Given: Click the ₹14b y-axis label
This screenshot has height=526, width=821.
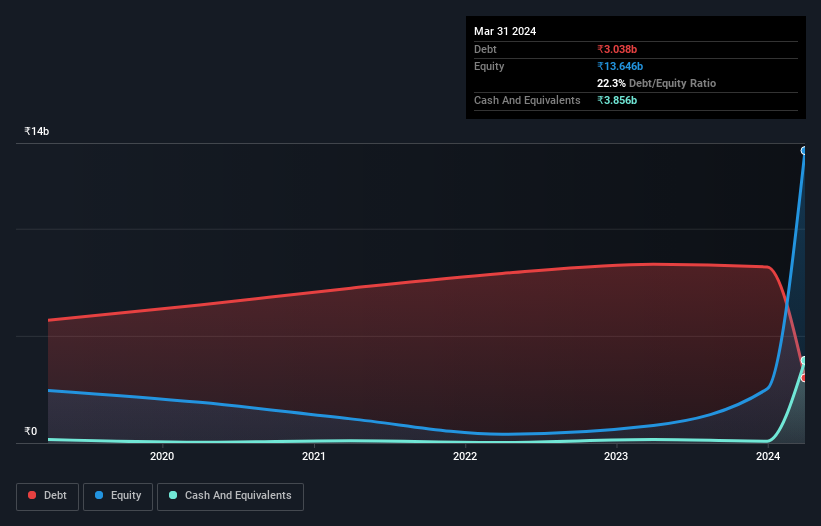Looking at the screenshot, I should pyautogui.click(x=37, y=131).
